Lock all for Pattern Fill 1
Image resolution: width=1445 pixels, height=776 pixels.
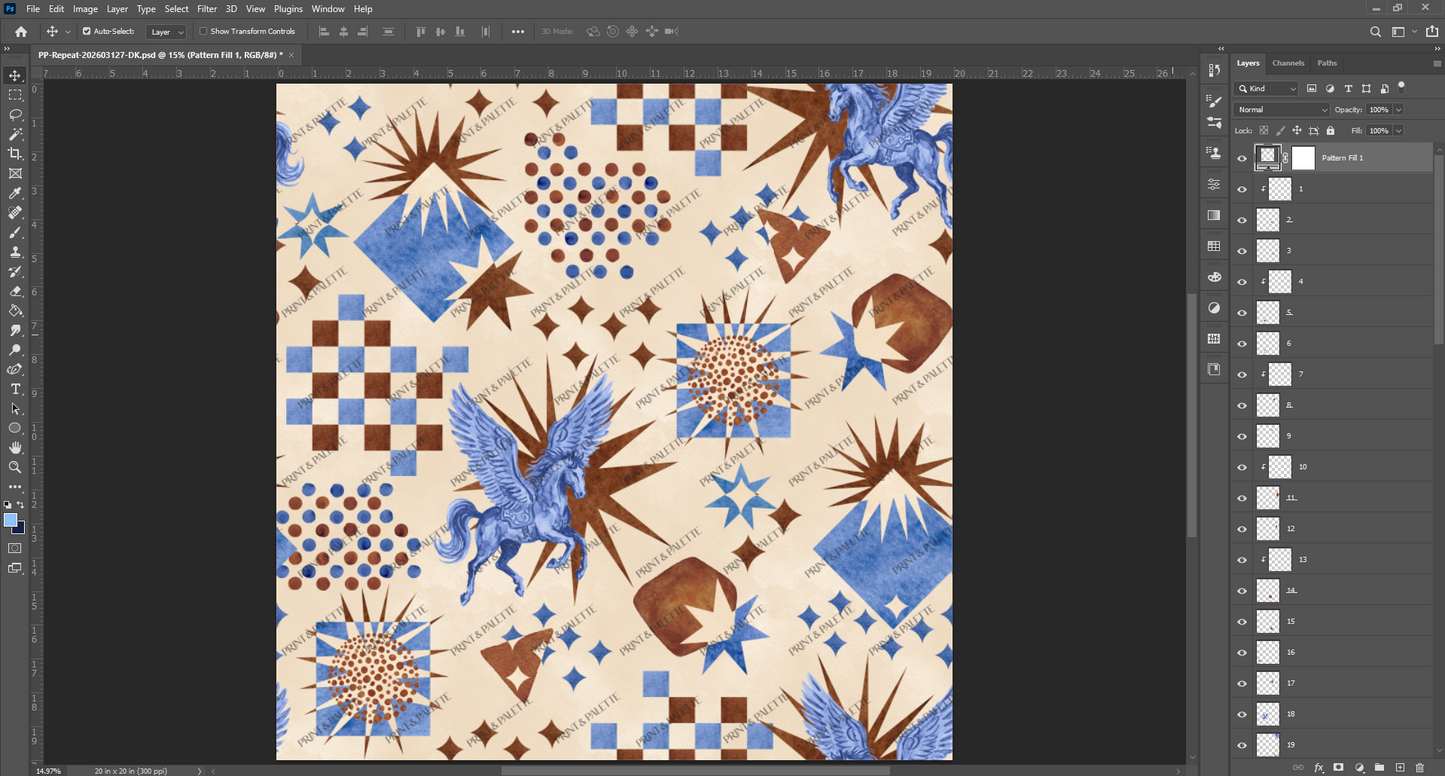[x=1330, y=130]
